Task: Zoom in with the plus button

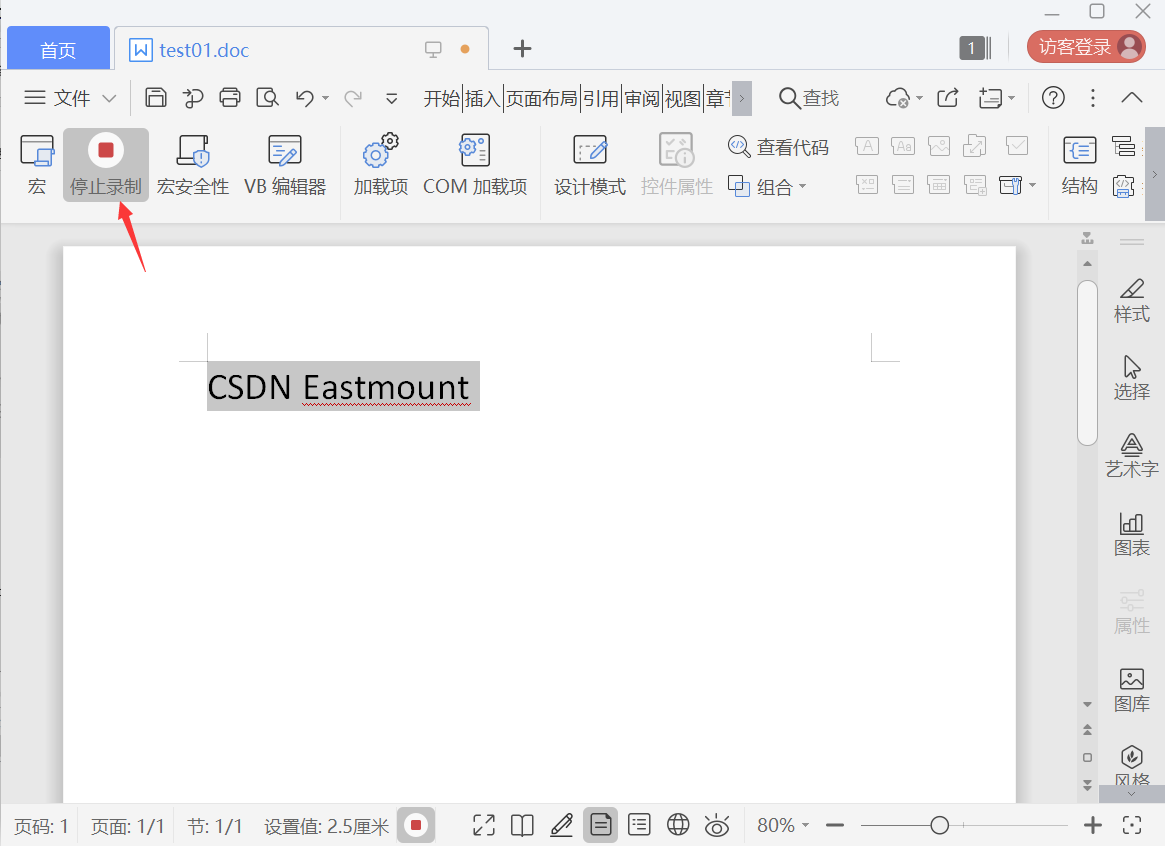Action: pyautogui.click(x=1092, y=825)
